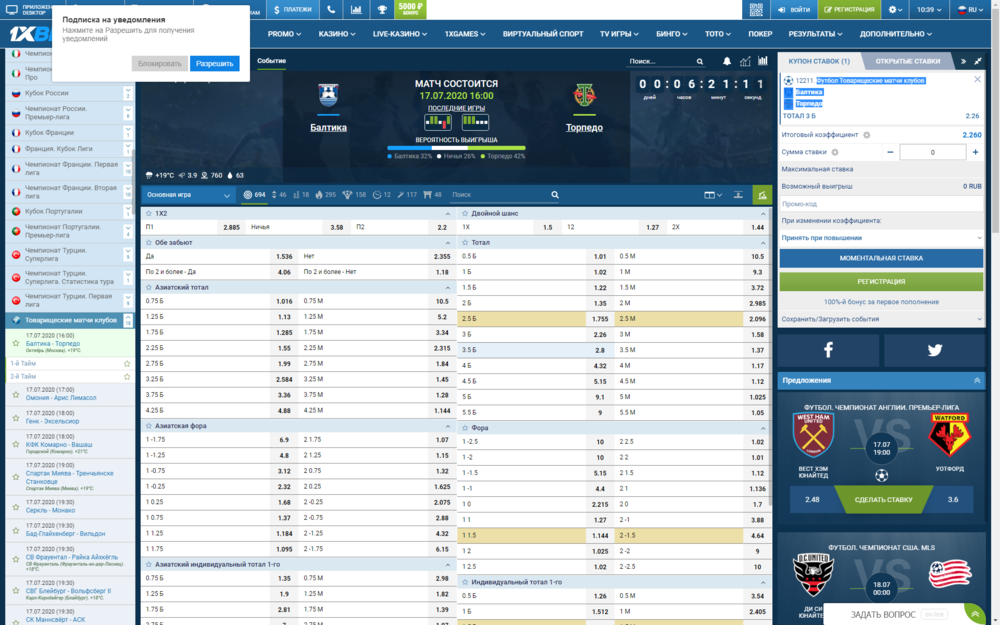
Task: Click the double-arrow icon in the coupon header
Action: pos(963,61)
